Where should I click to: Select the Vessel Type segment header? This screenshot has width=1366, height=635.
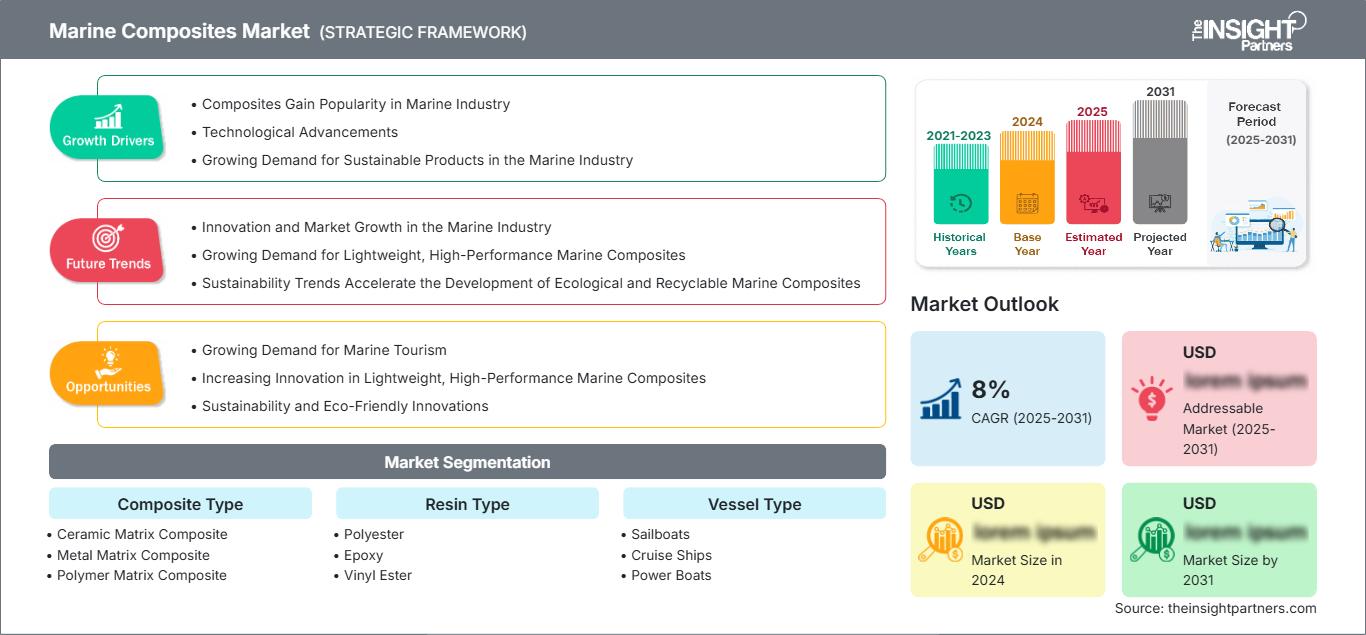[x=754, y=504]
